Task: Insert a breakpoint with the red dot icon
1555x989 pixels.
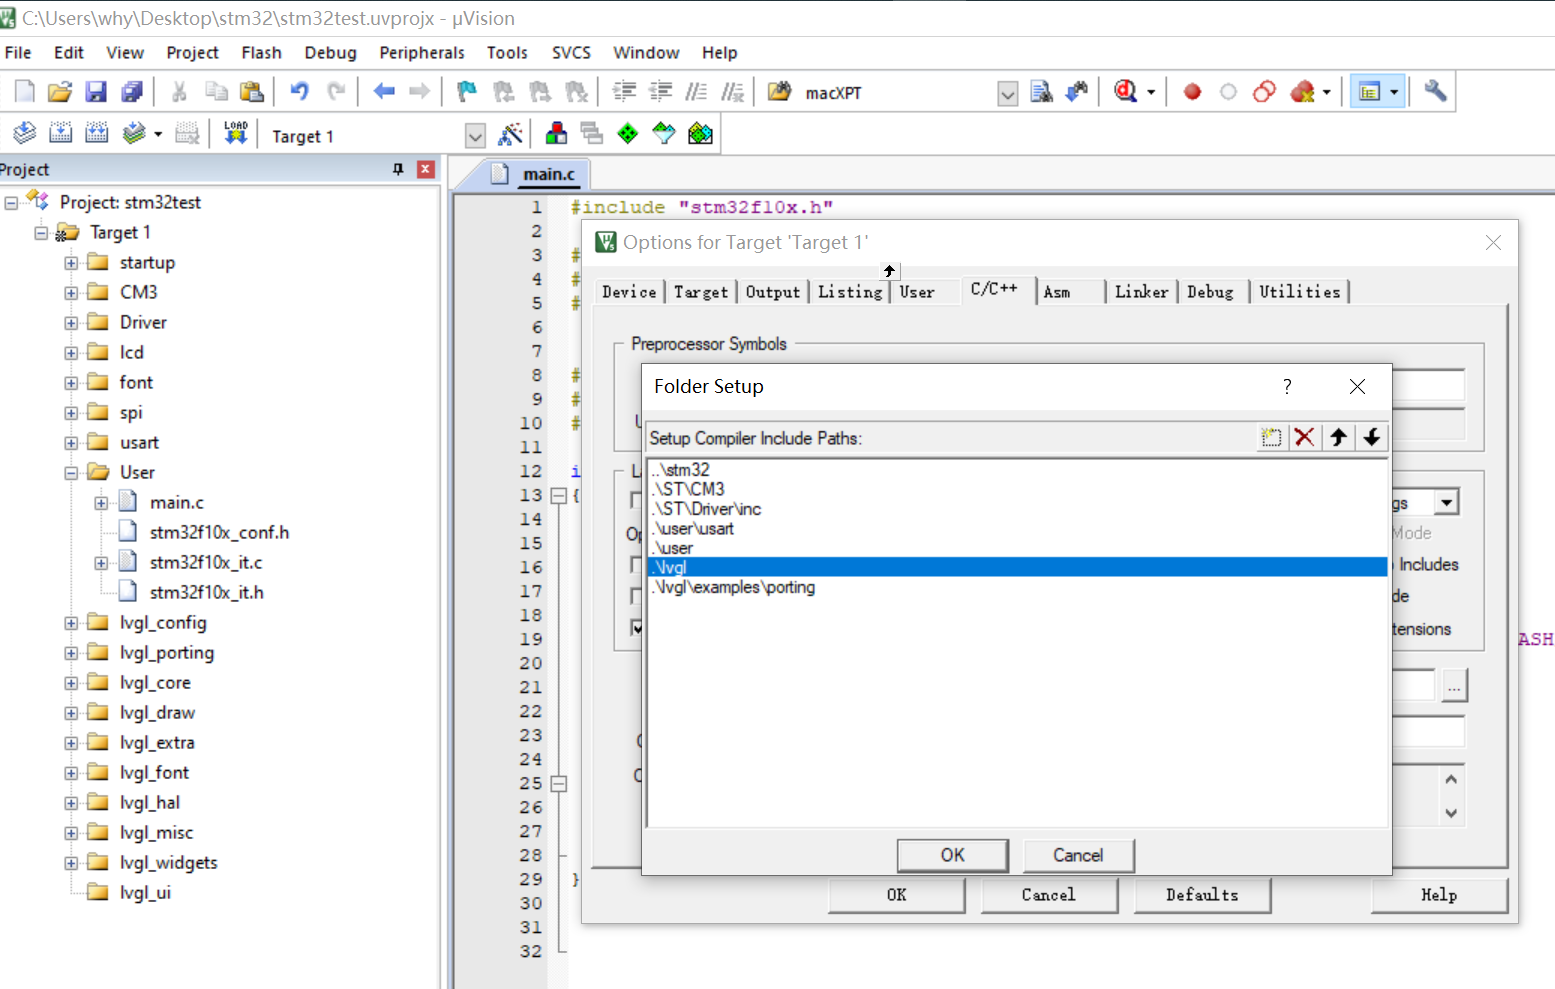Action: click(x=1192, y=92)
